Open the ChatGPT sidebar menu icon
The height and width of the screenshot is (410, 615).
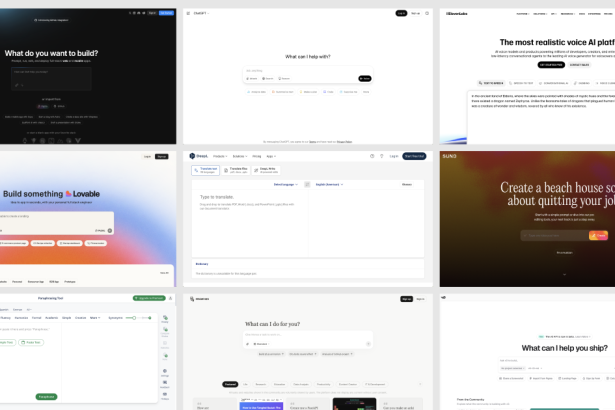point(188,13)
